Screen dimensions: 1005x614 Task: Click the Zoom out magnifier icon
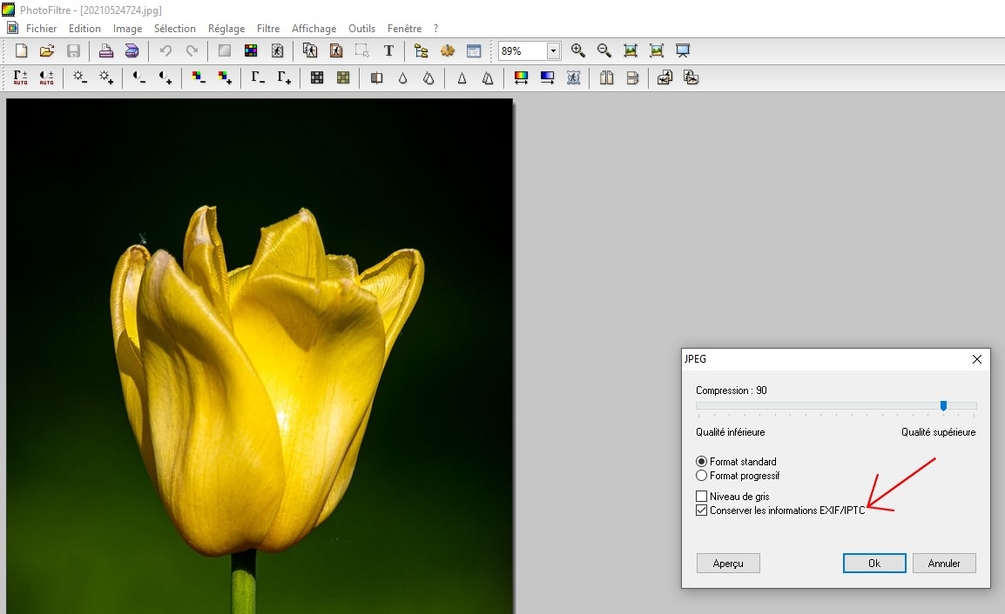click(604, 51)
